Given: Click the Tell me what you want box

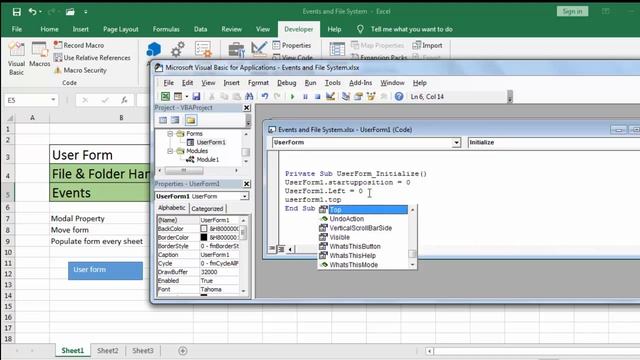Looking at the screenshot, I should 411,29.
